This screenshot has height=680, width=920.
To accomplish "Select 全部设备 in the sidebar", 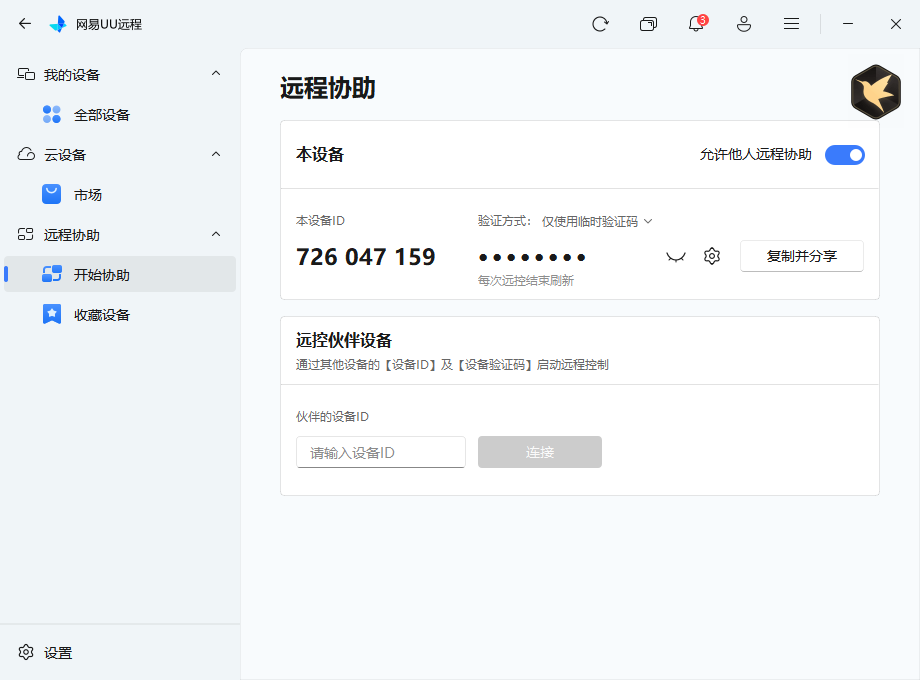I will 120,114.
